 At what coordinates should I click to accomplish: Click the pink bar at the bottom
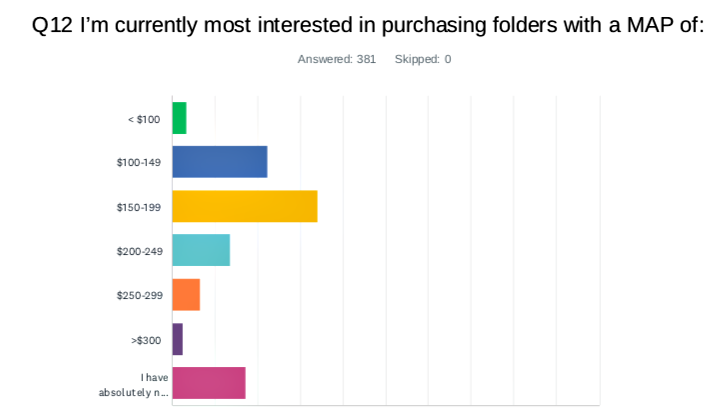pyautogui.click(x=208, y=383)
